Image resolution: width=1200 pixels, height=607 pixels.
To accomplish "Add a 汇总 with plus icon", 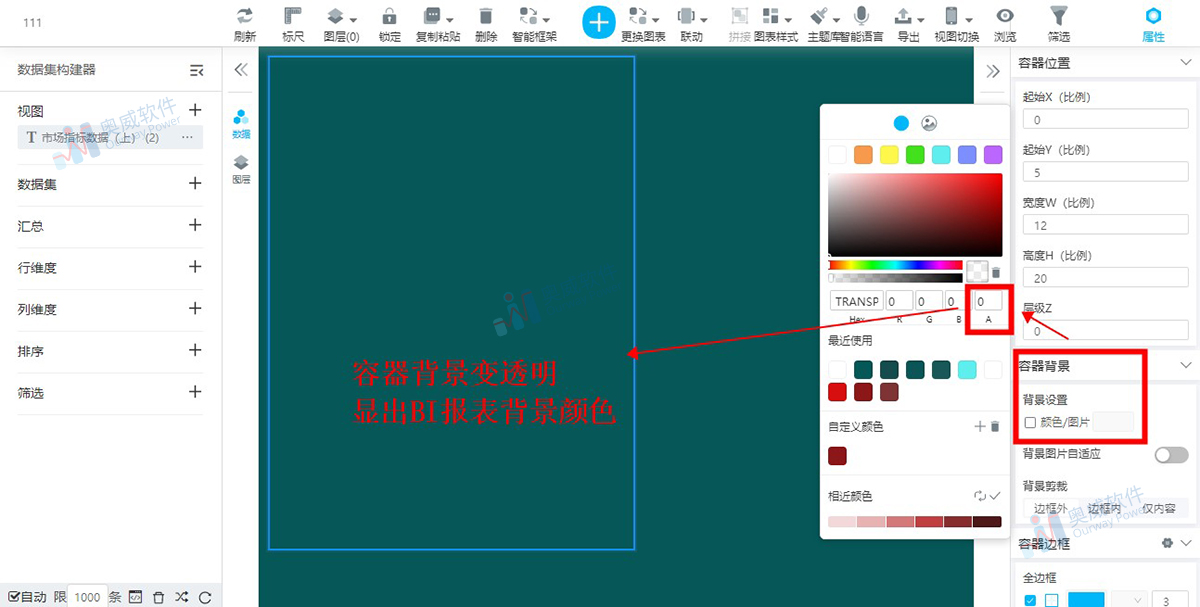I will [x=195, y=225].
